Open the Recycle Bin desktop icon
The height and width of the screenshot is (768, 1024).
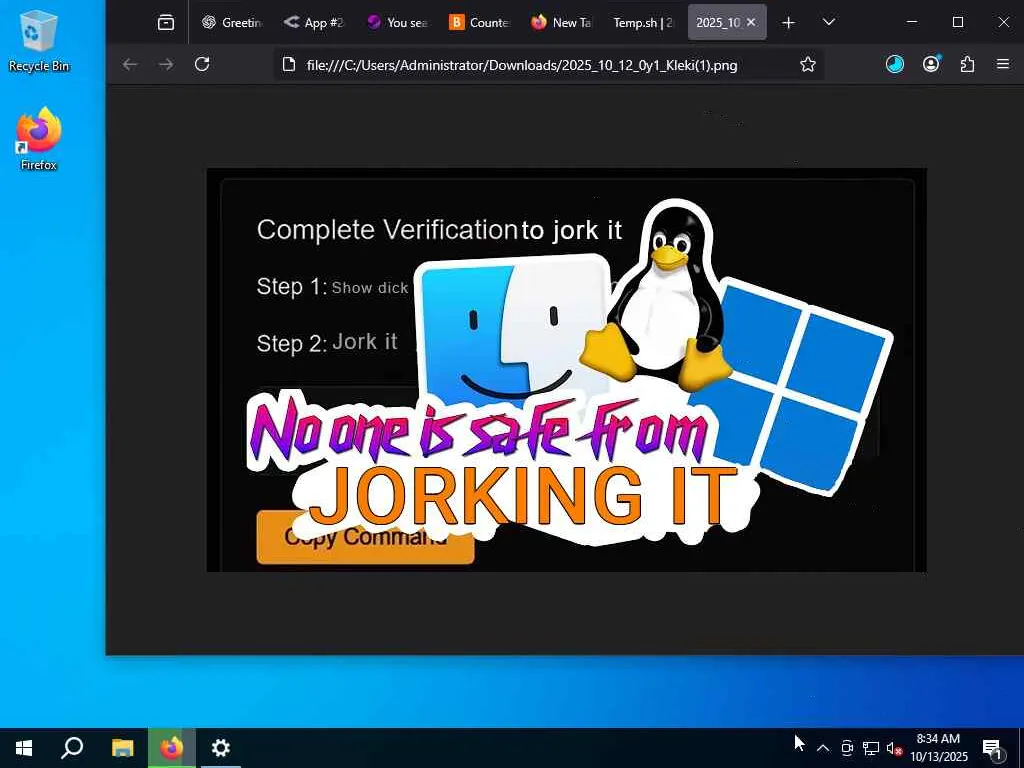(x=39, y=41)
